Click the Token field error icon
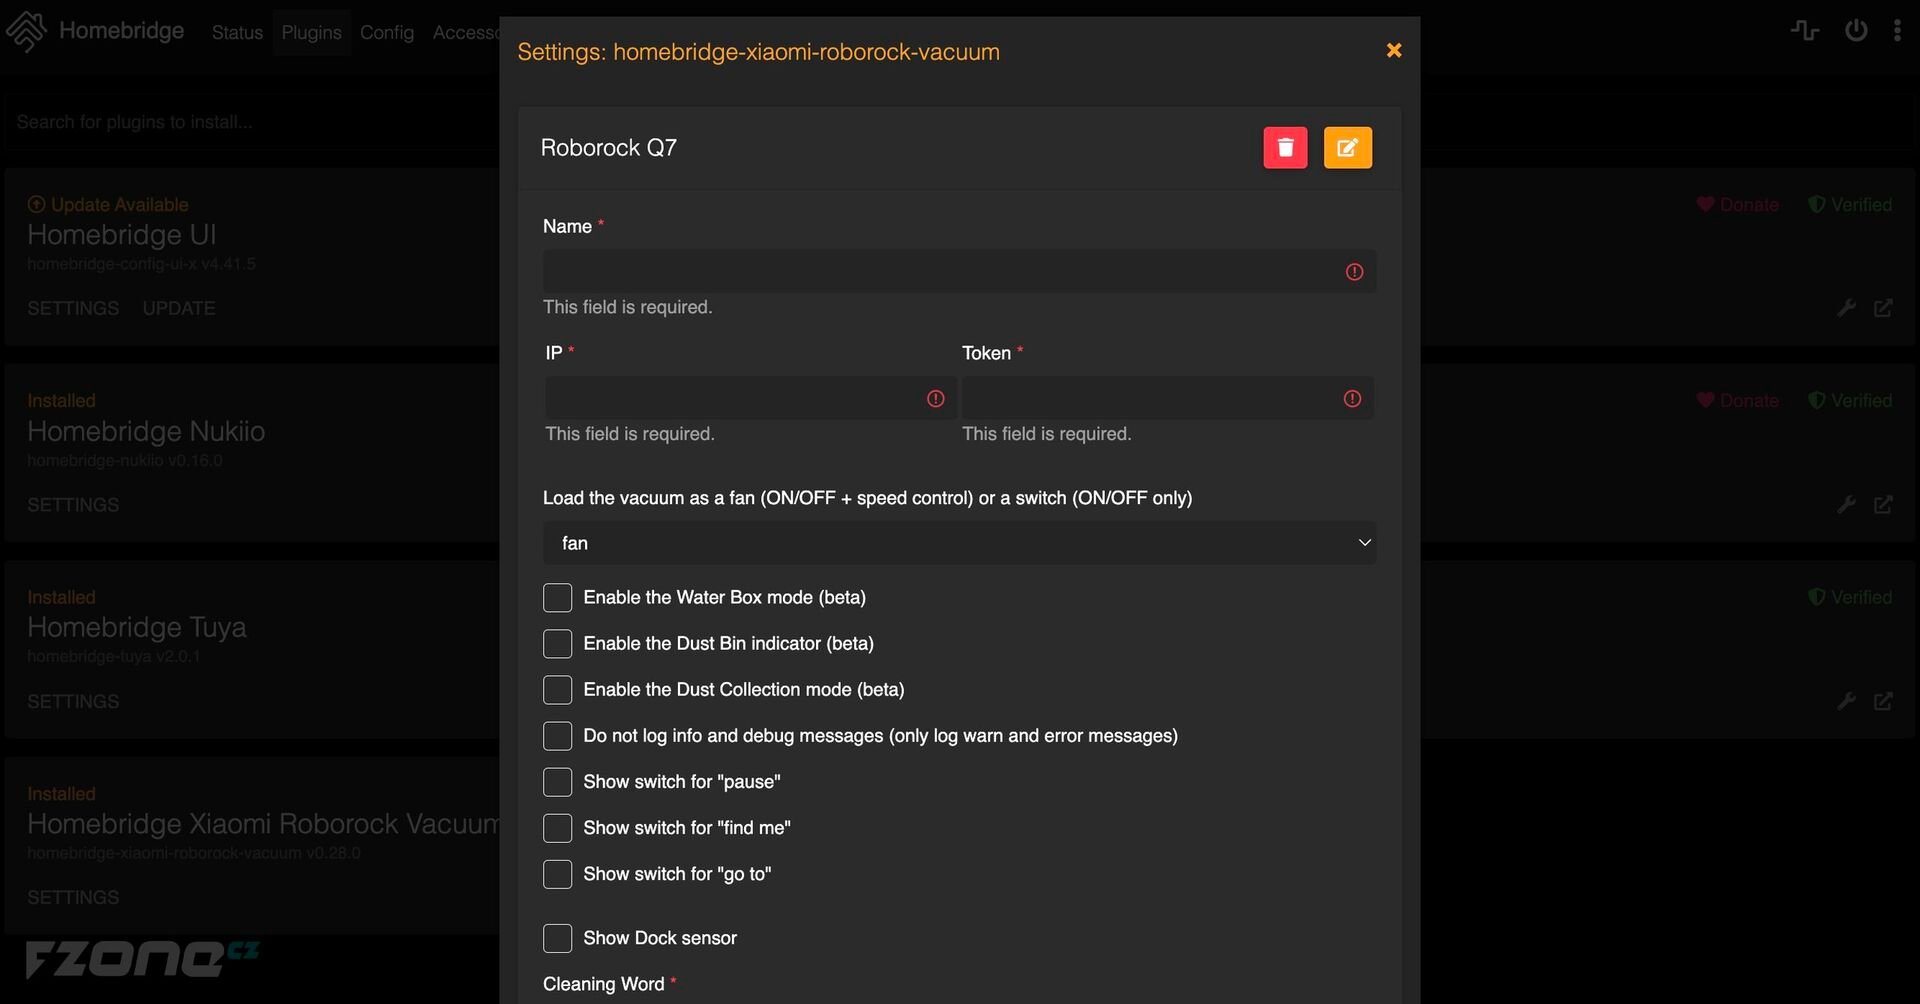This screenshot has height=1004, width=1920. click(1352, 399)
